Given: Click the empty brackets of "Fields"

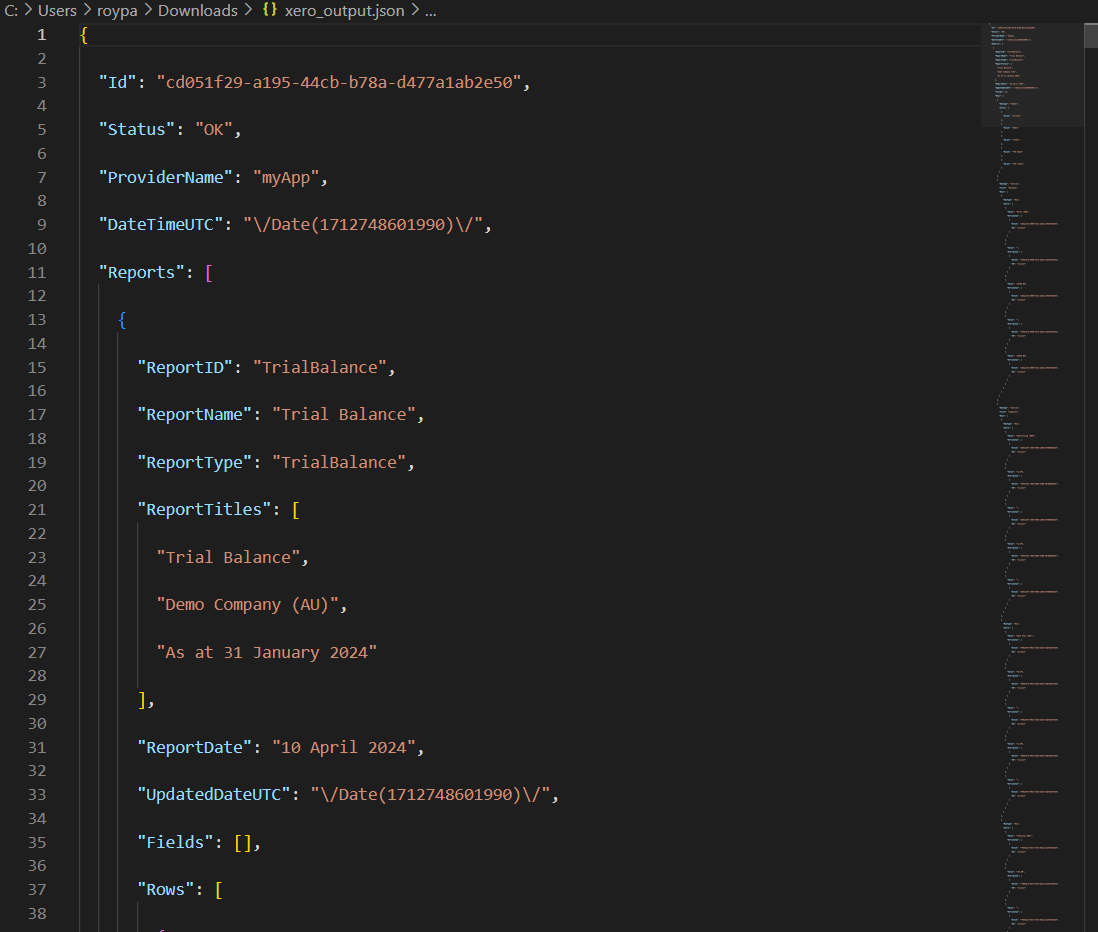Looking at the screenshot, I should 243,842.
